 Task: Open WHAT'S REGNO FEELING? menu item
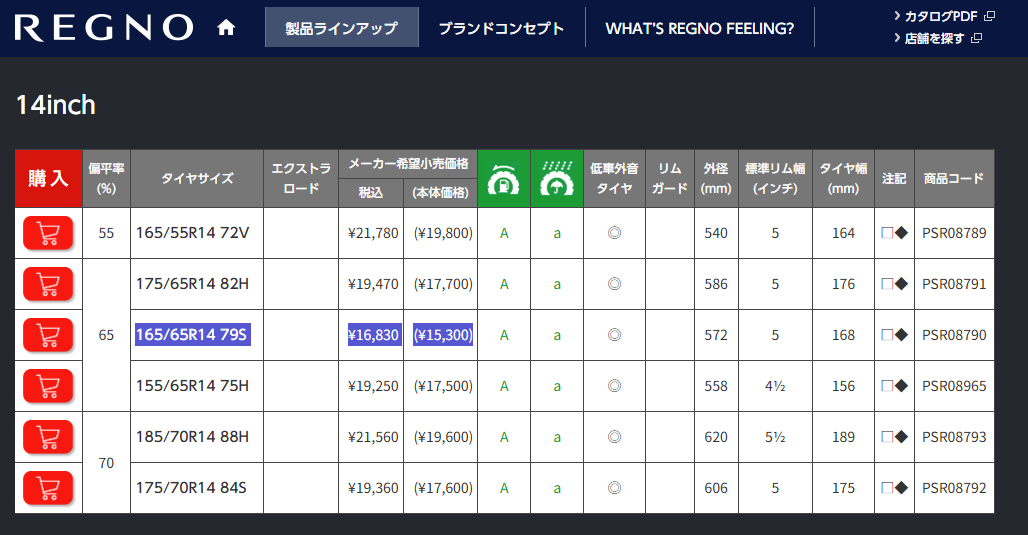700,28
